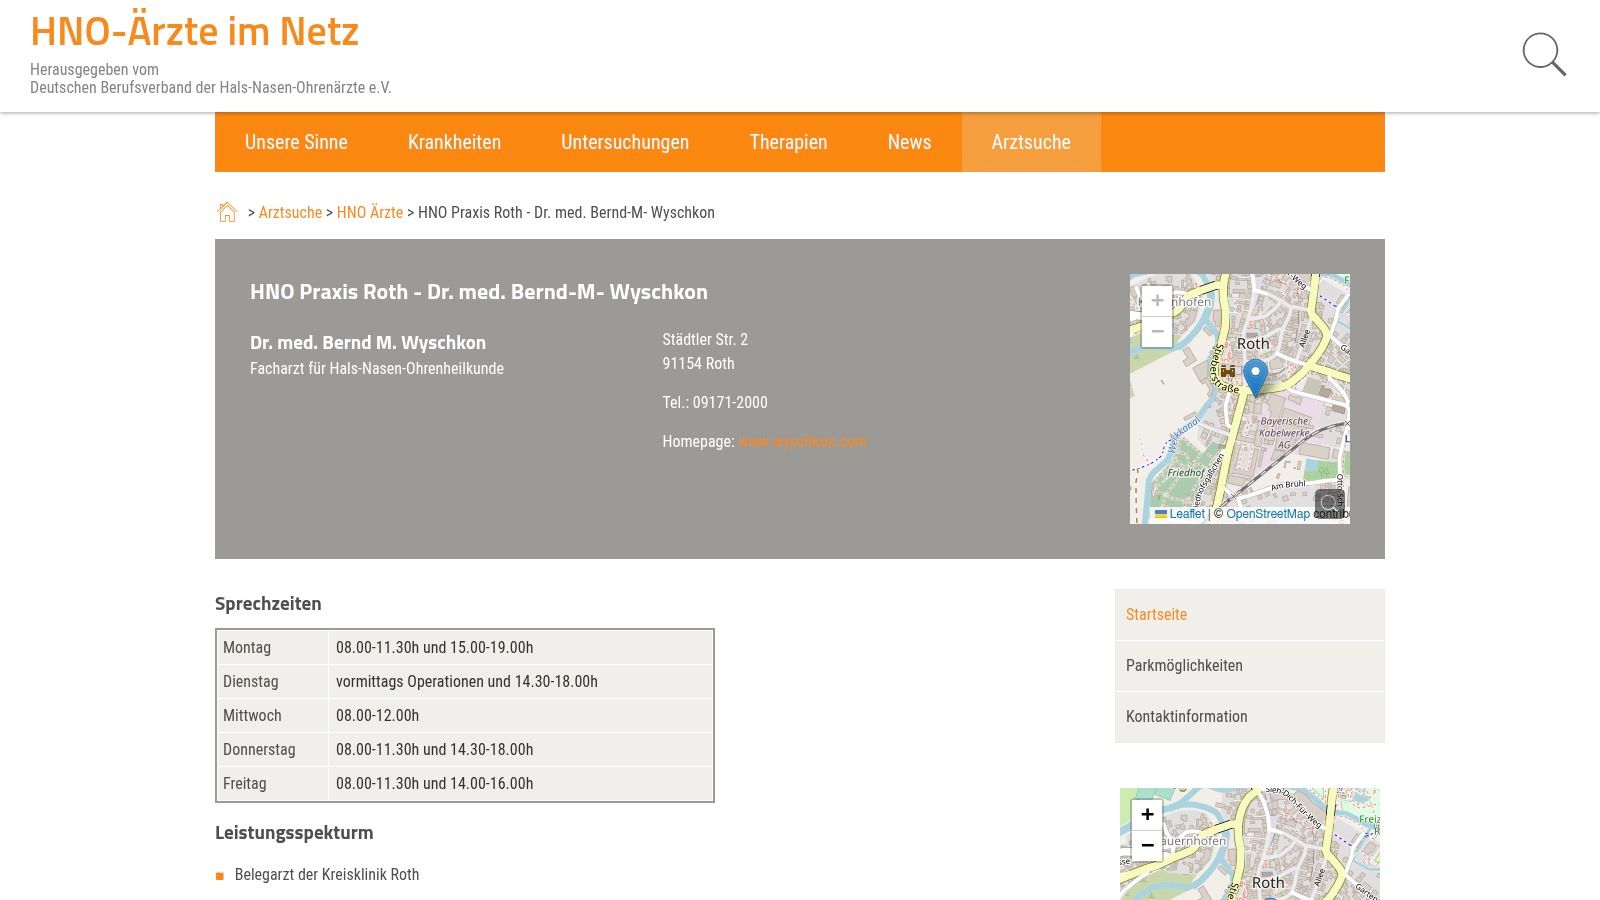Go to the News section

(909, 142)
